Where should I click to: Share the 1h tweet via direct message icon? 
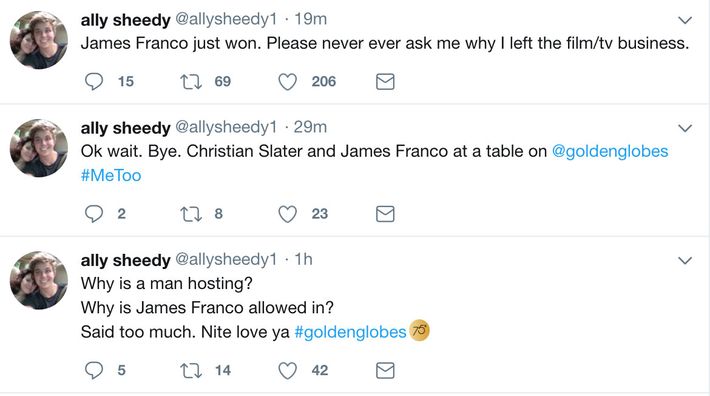[x=385, y=370]
